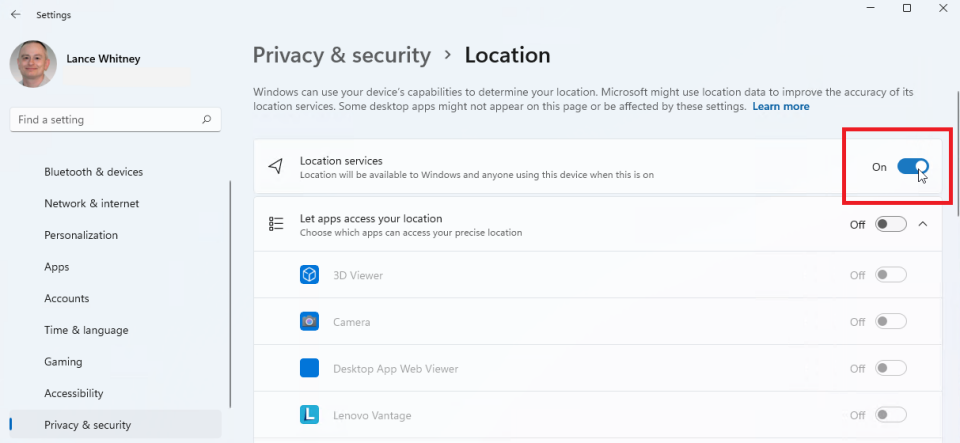Click the Location services label
Image resolution: width=960 pixels, height=443 pixels.
tap(341, 160)
